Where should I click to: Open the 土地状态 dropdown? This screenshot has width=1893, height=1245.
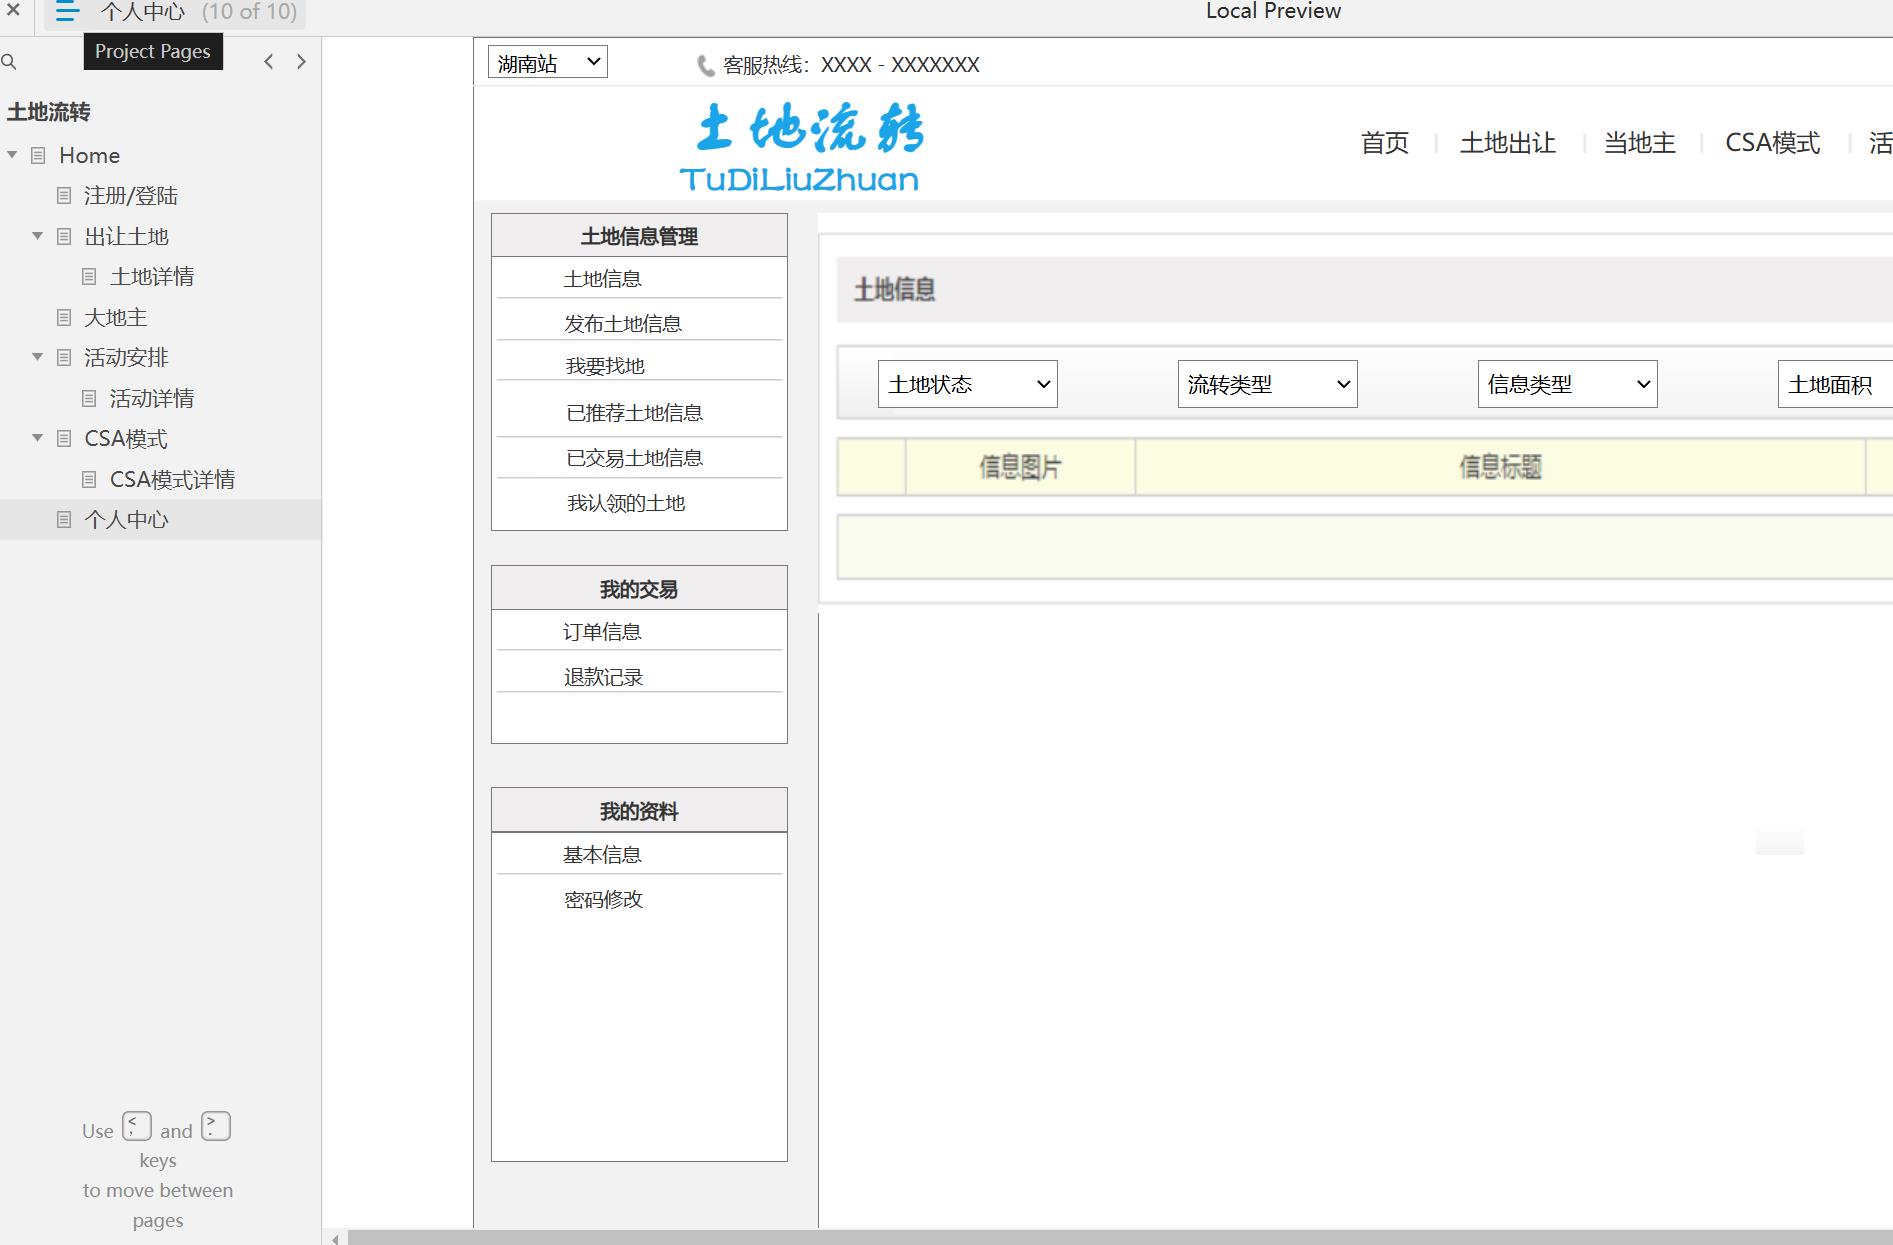(967, 384)
